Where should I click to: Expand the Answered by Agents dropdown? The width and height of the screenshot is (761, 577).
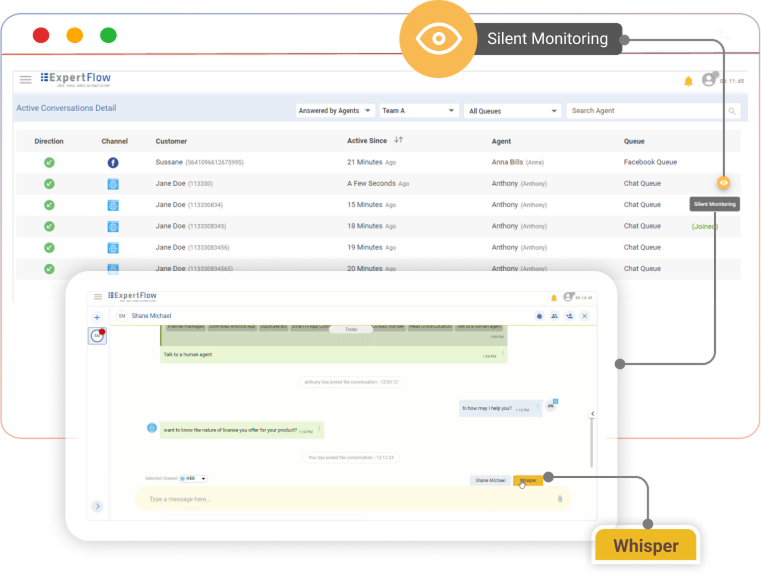(335, 111)
